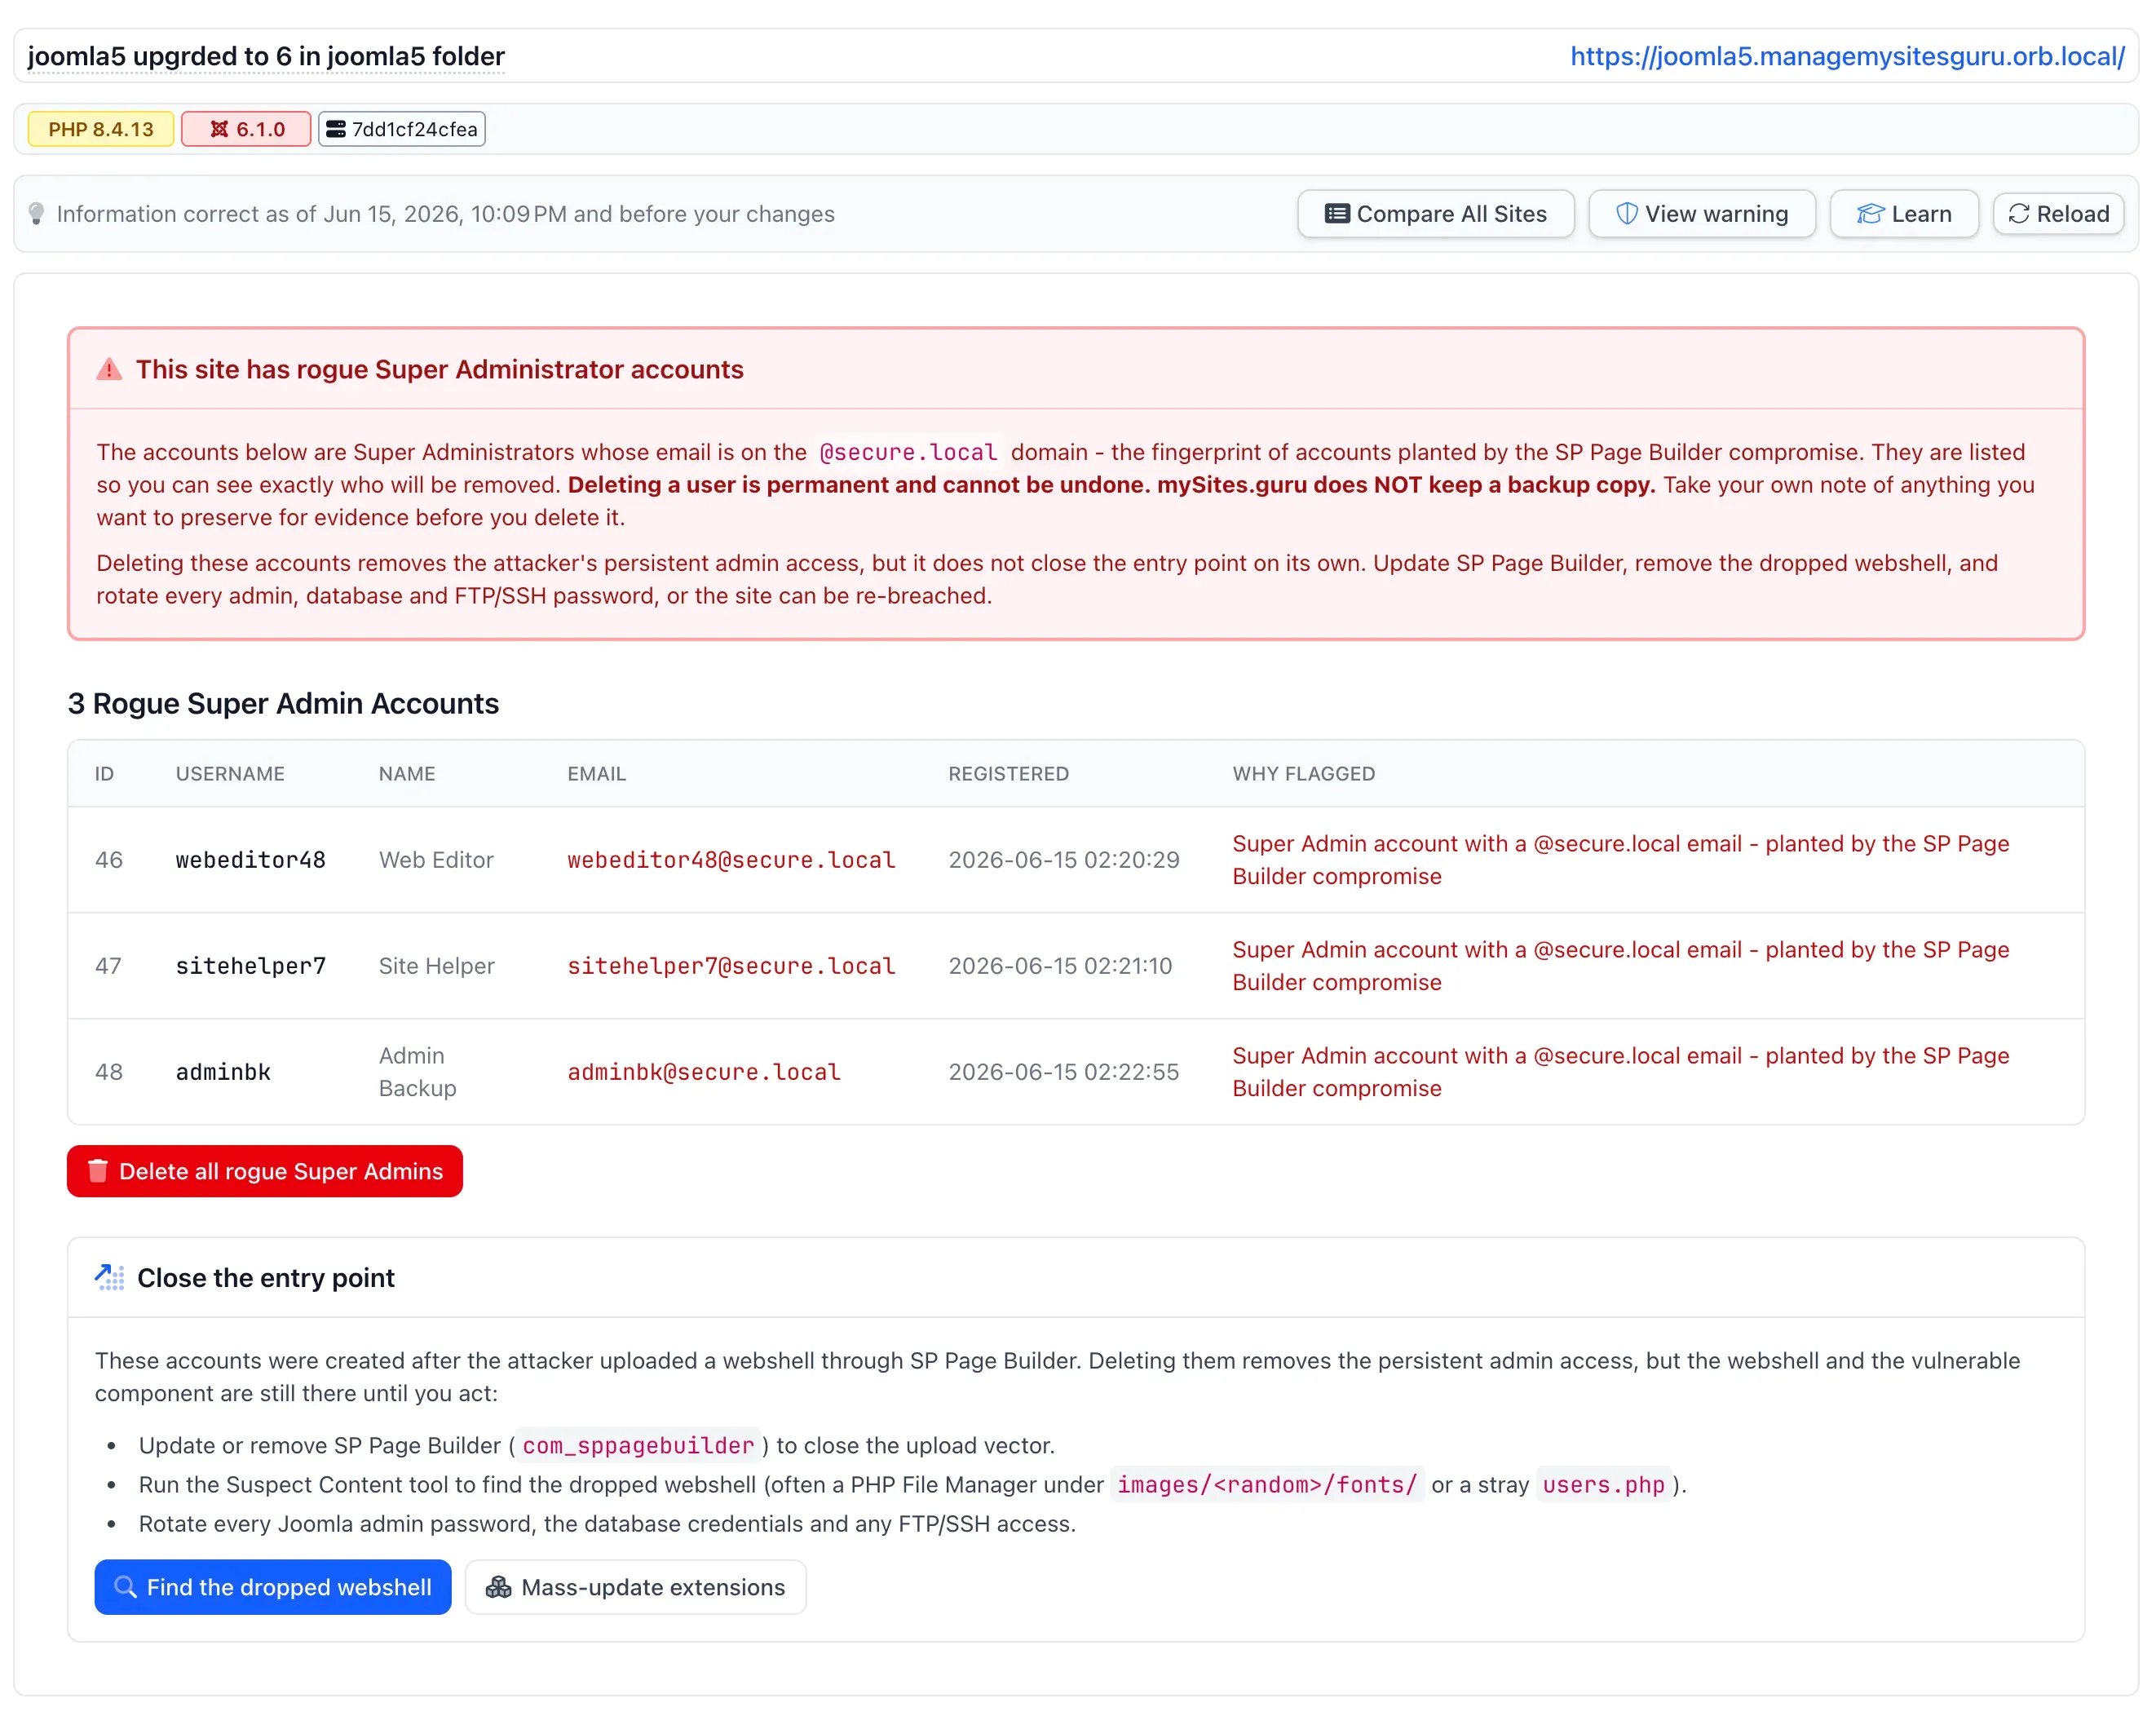This screenshot has width=2156, height=1716.
Task: Select username sitehelper7 in the table
Action: (251, 965)
